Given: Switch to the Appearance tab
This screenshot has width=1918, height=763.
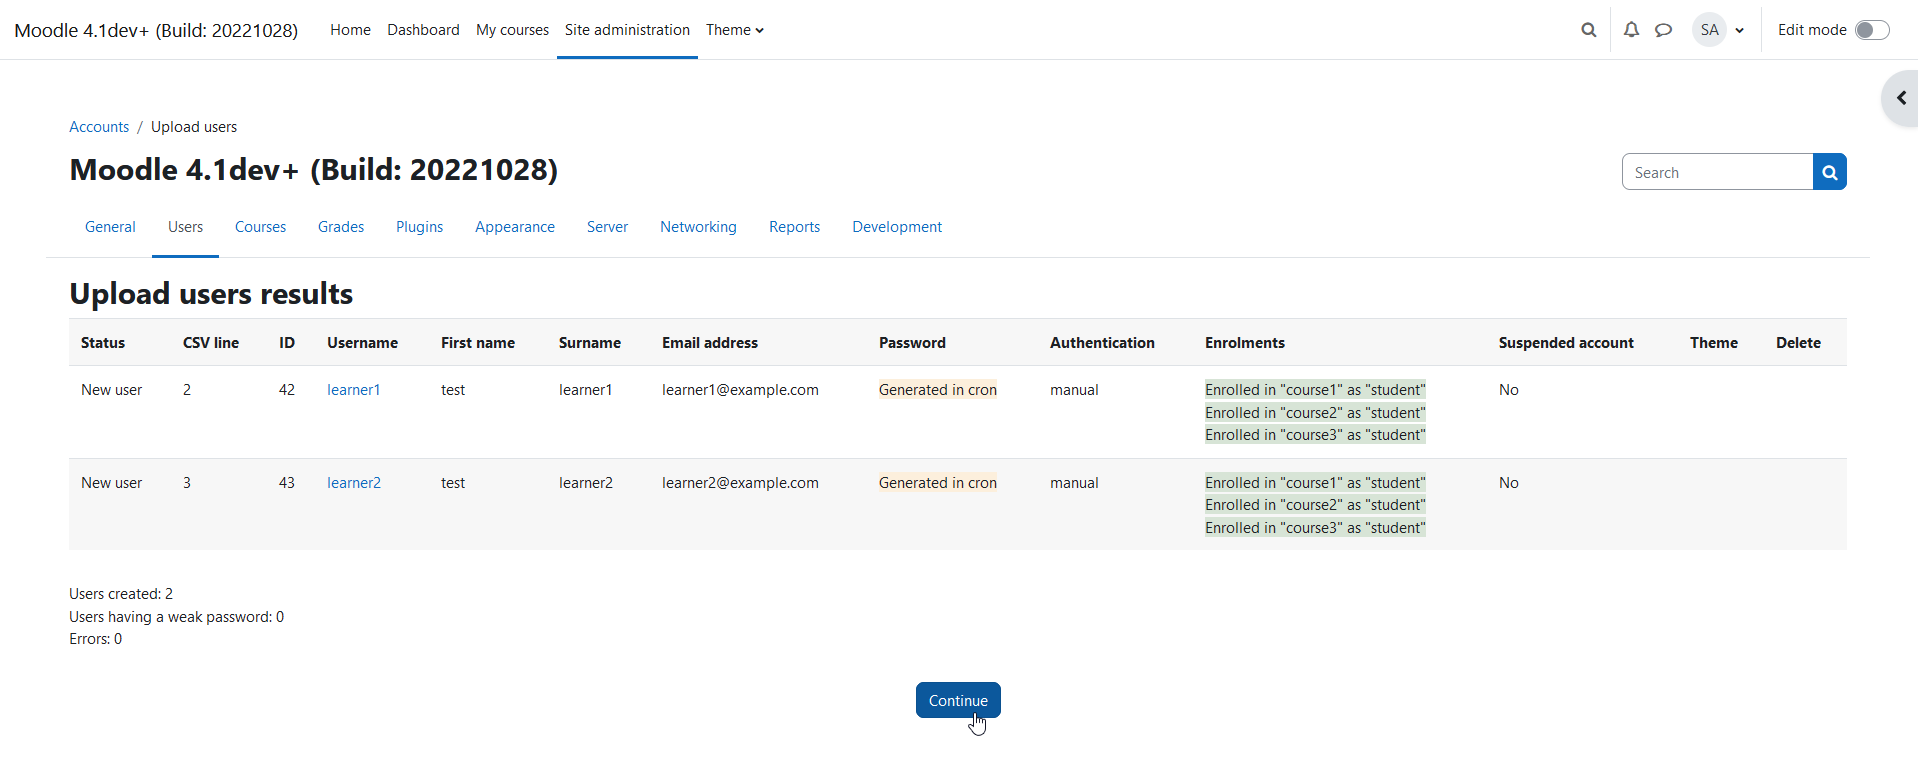Looking at the screenshot, I should point(515,227).
